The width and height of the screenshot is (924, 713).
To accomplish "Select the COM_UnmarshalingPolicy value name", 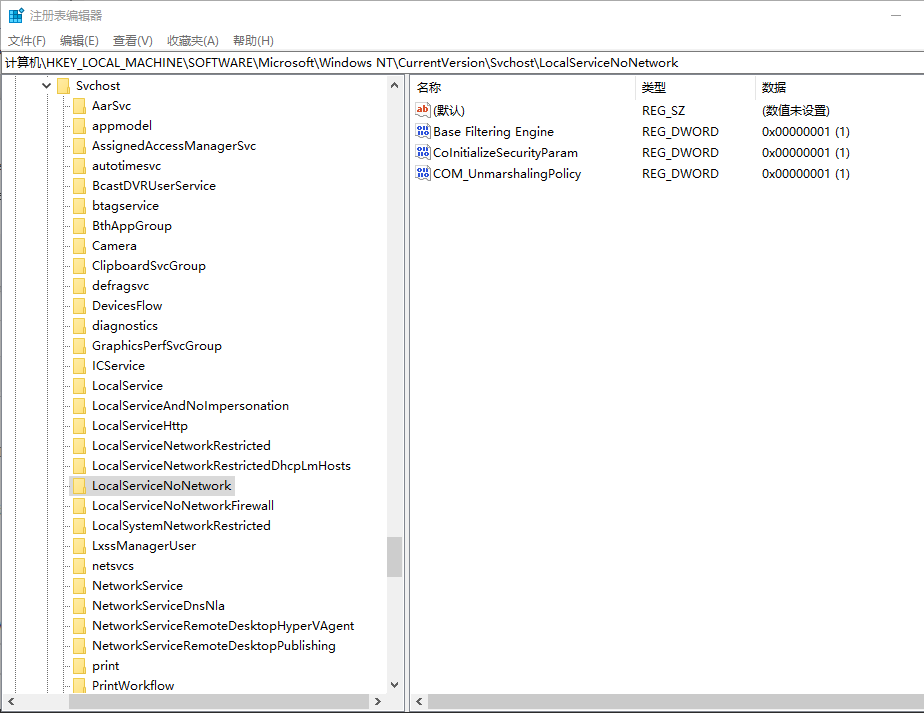I will point(507,174).
